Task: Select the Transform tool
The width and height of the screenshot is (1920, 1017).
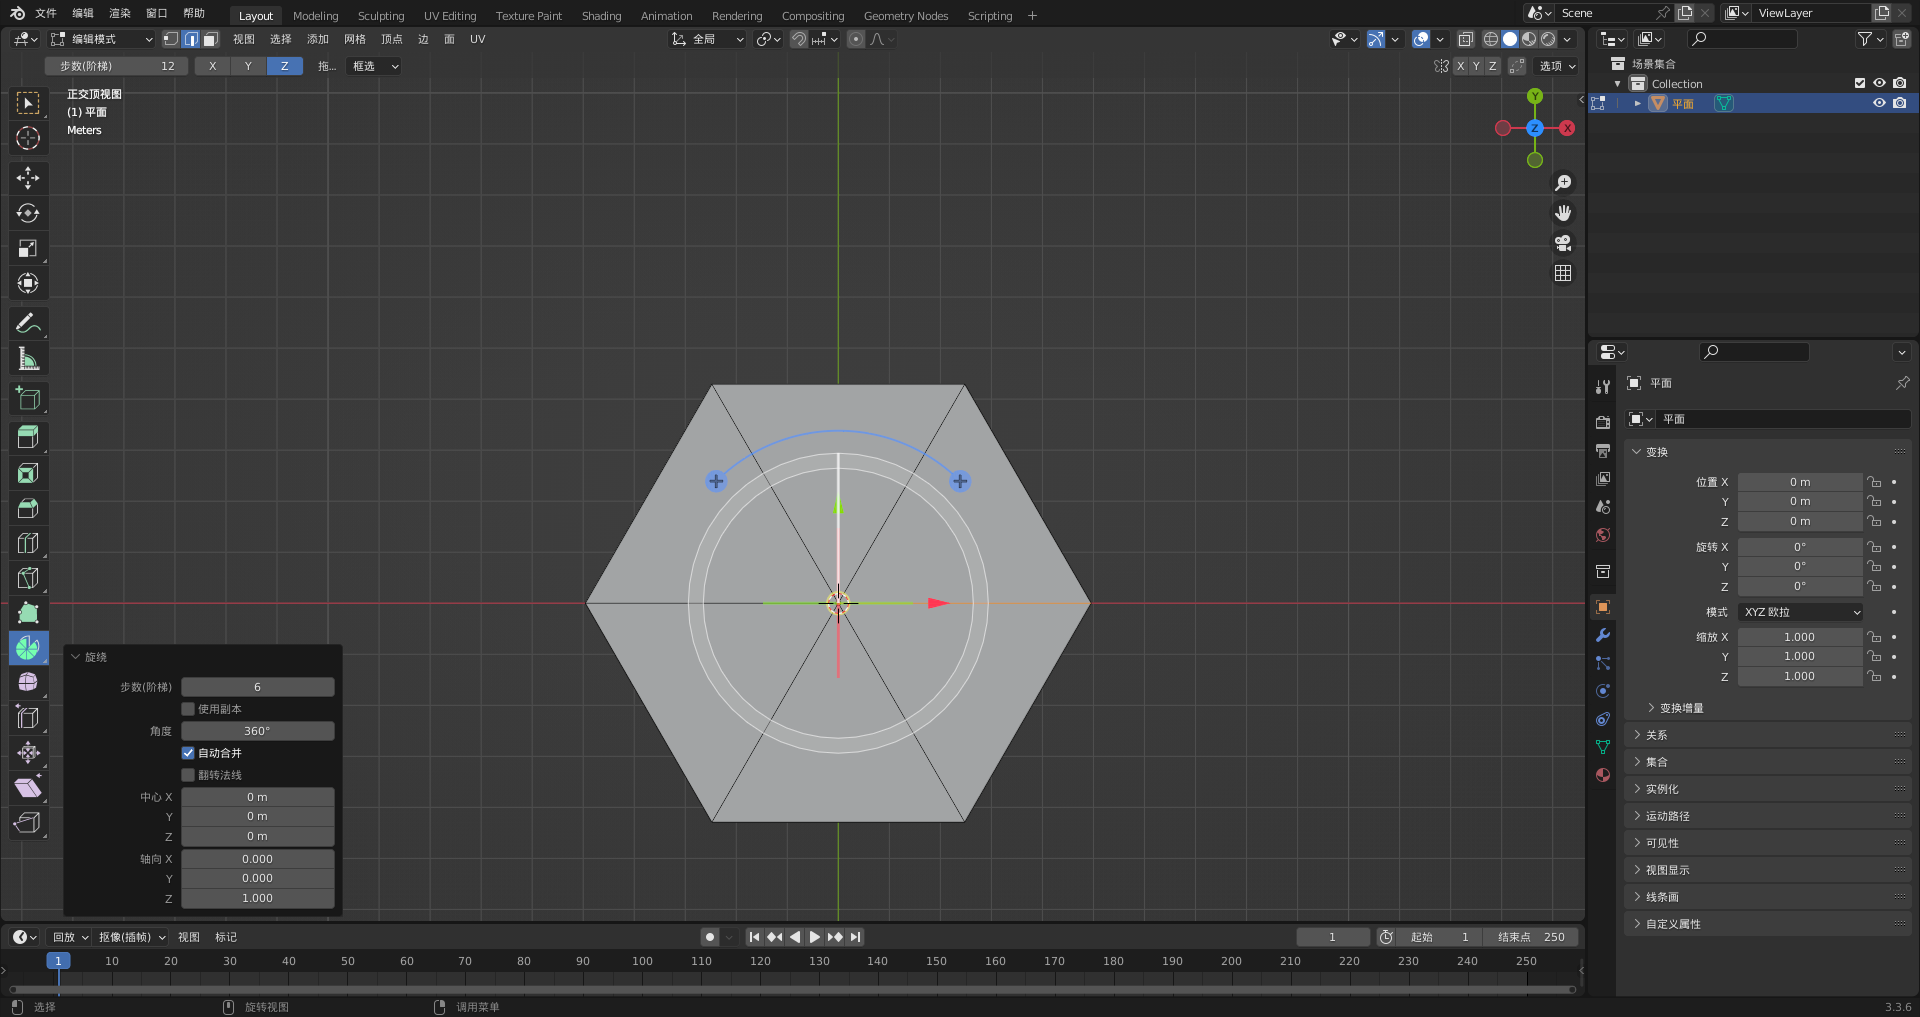Action: pos(28,283)
